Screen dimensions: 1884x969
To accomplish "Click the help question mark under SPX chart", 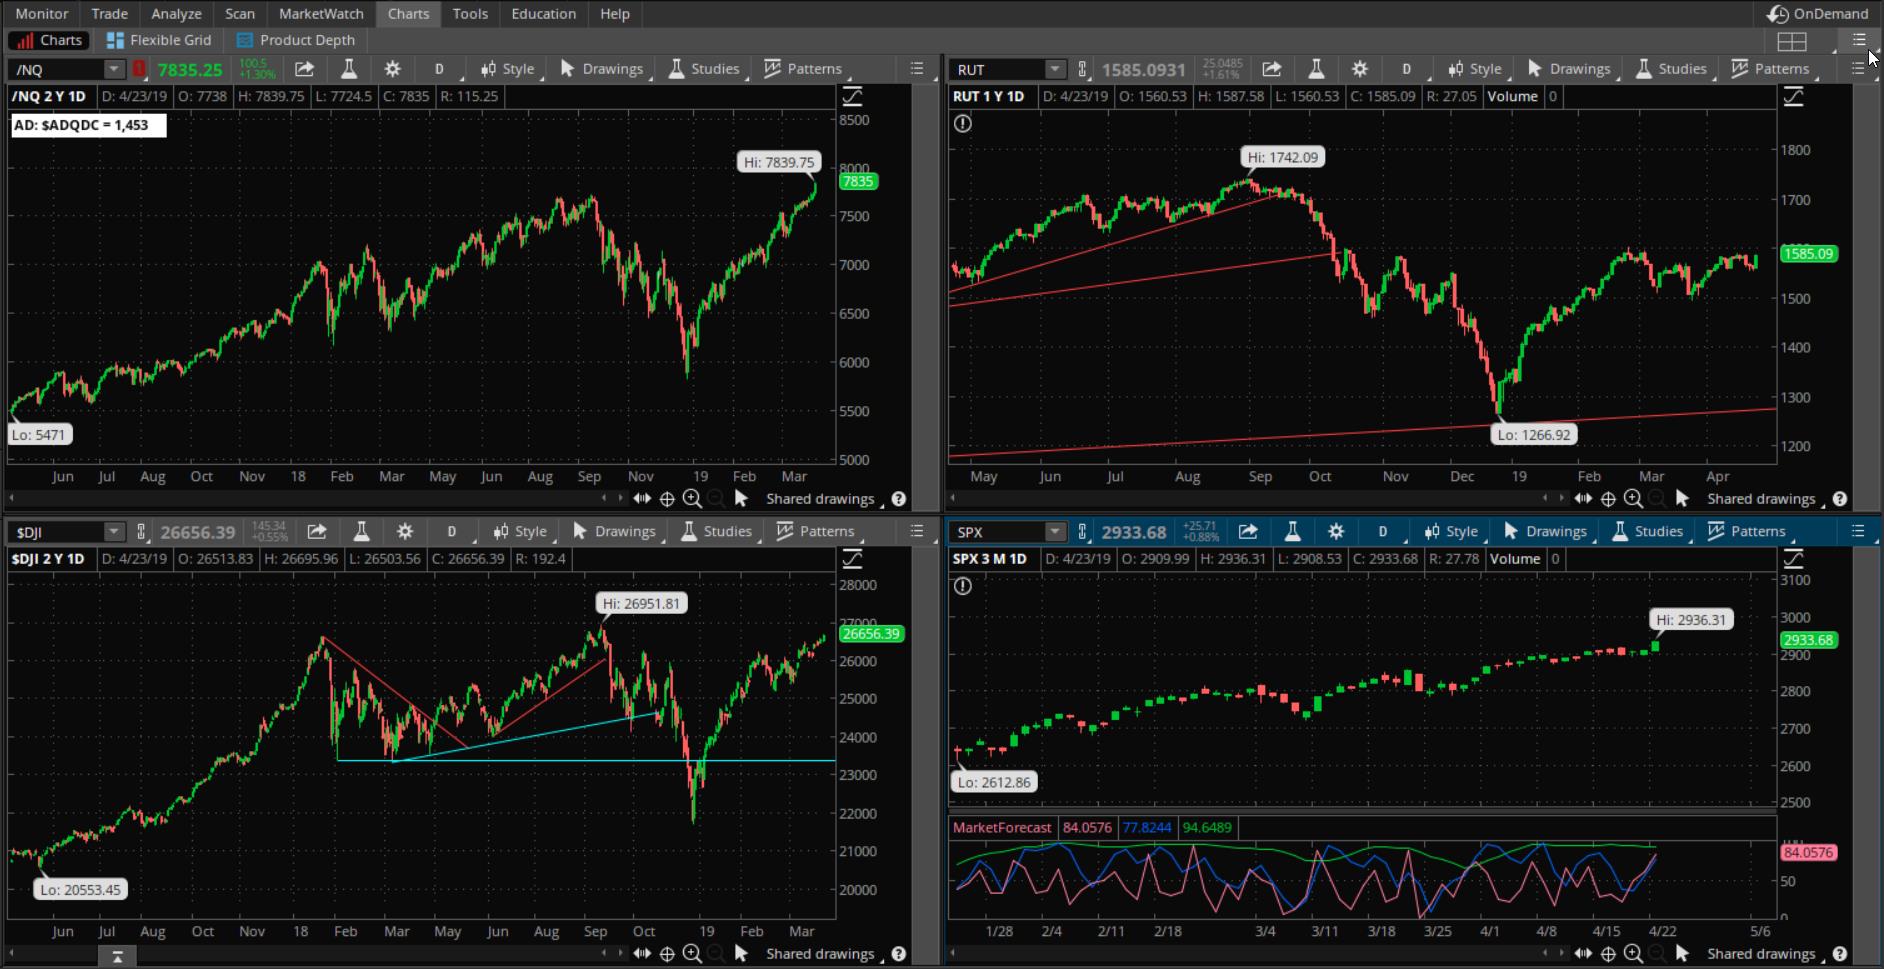I will (1840, 954).
